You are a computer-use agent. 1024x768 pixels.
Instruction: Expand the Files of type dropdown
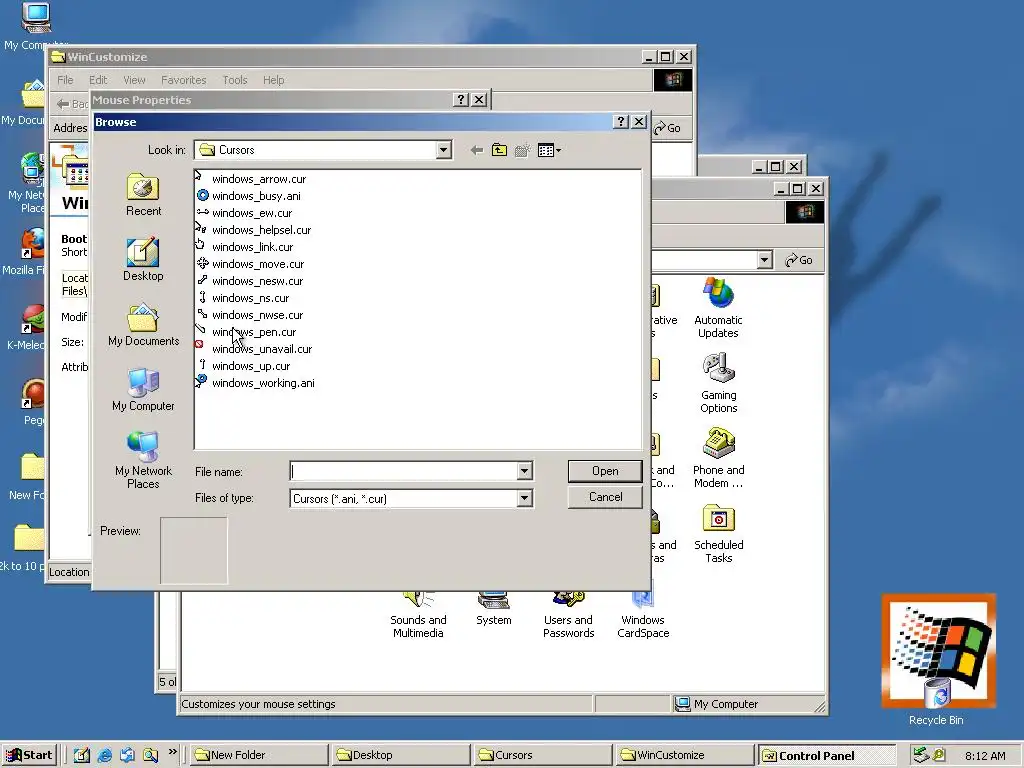pyautogui.click(x=524, y=498)
